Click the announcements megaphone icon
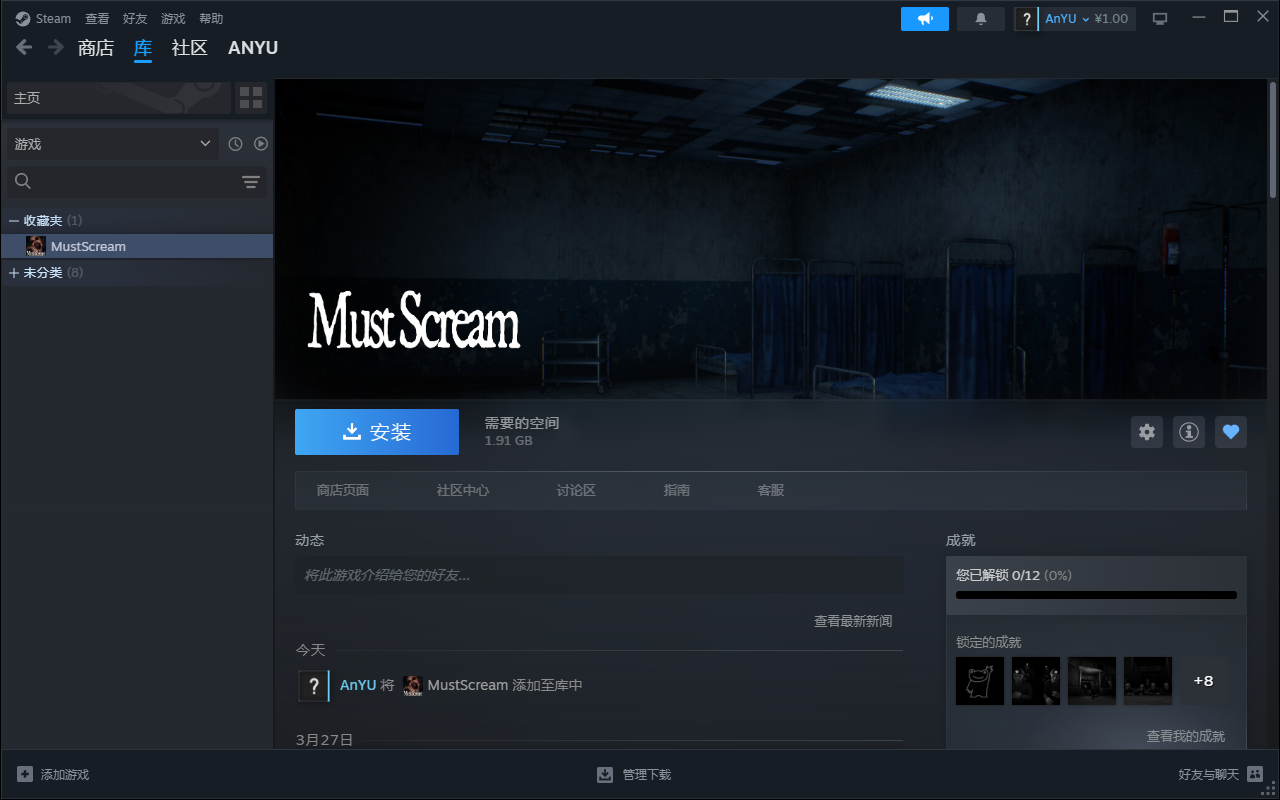This screenshot has height=800, width=1280. pos(924,19)
